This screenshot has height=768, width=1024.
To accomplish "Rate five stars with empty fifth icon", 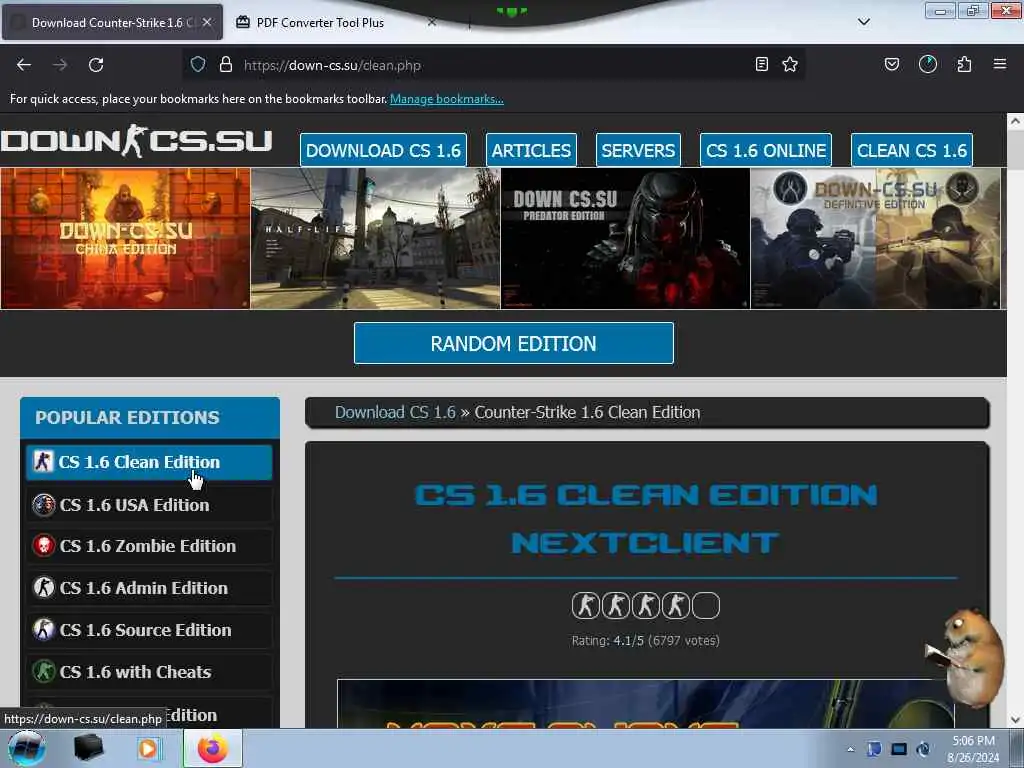I will point(705,605).
